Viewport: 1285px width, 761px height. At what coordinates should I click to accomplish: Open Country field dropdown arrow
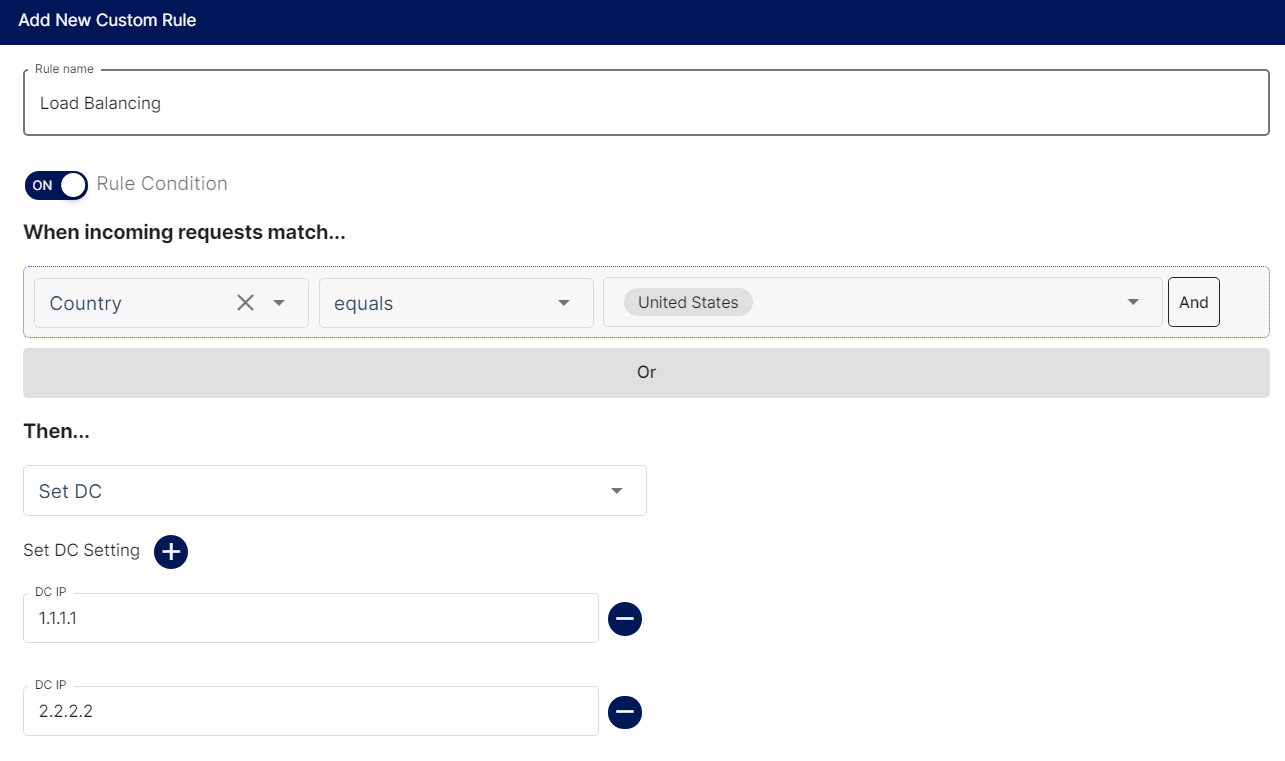279,303
